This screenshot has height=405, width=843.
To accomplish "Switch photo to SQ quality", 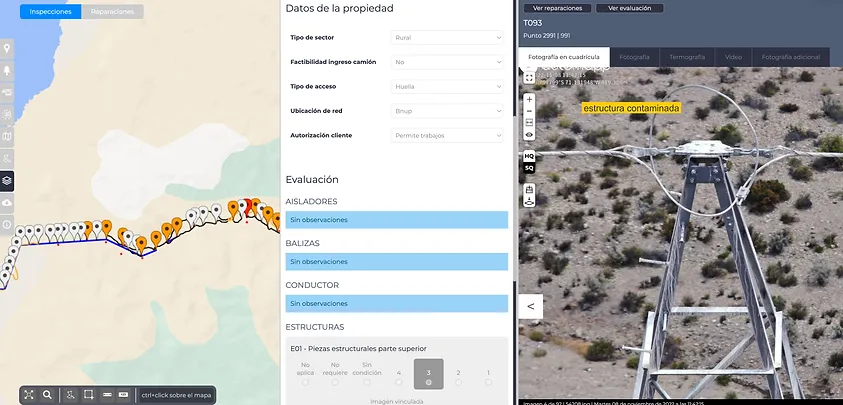I will [x=529, y=168].
